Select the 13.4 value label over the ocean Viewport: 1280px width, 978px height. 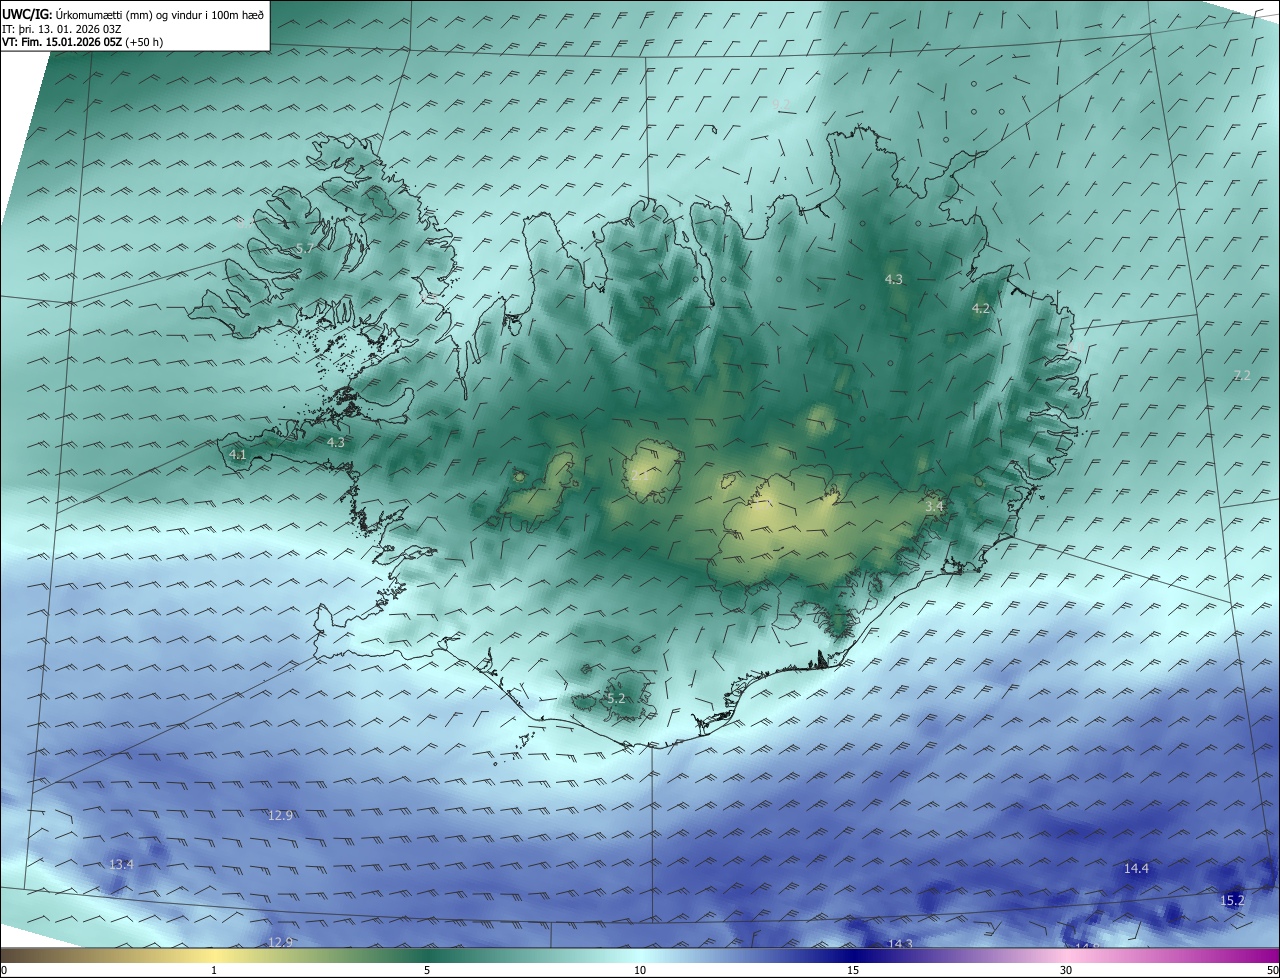pyautogui.click(x=121, y=864)
